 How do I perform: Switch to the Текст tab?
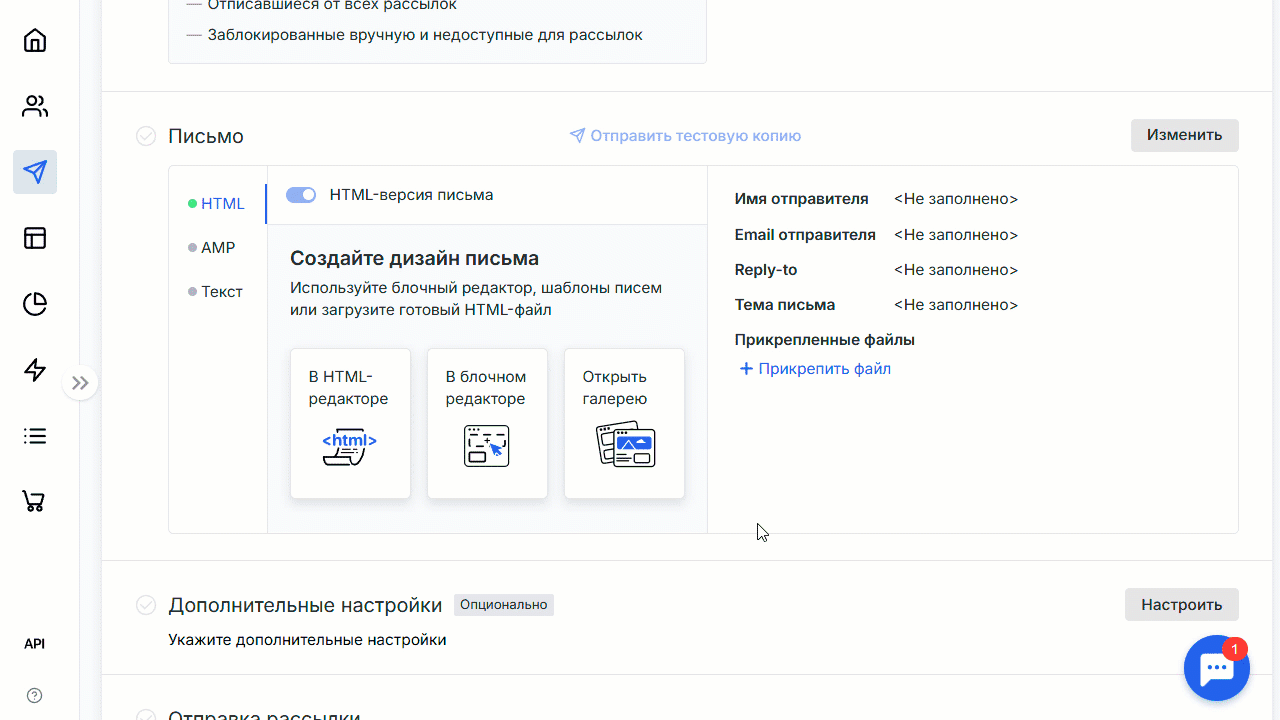tap(223, 291)
